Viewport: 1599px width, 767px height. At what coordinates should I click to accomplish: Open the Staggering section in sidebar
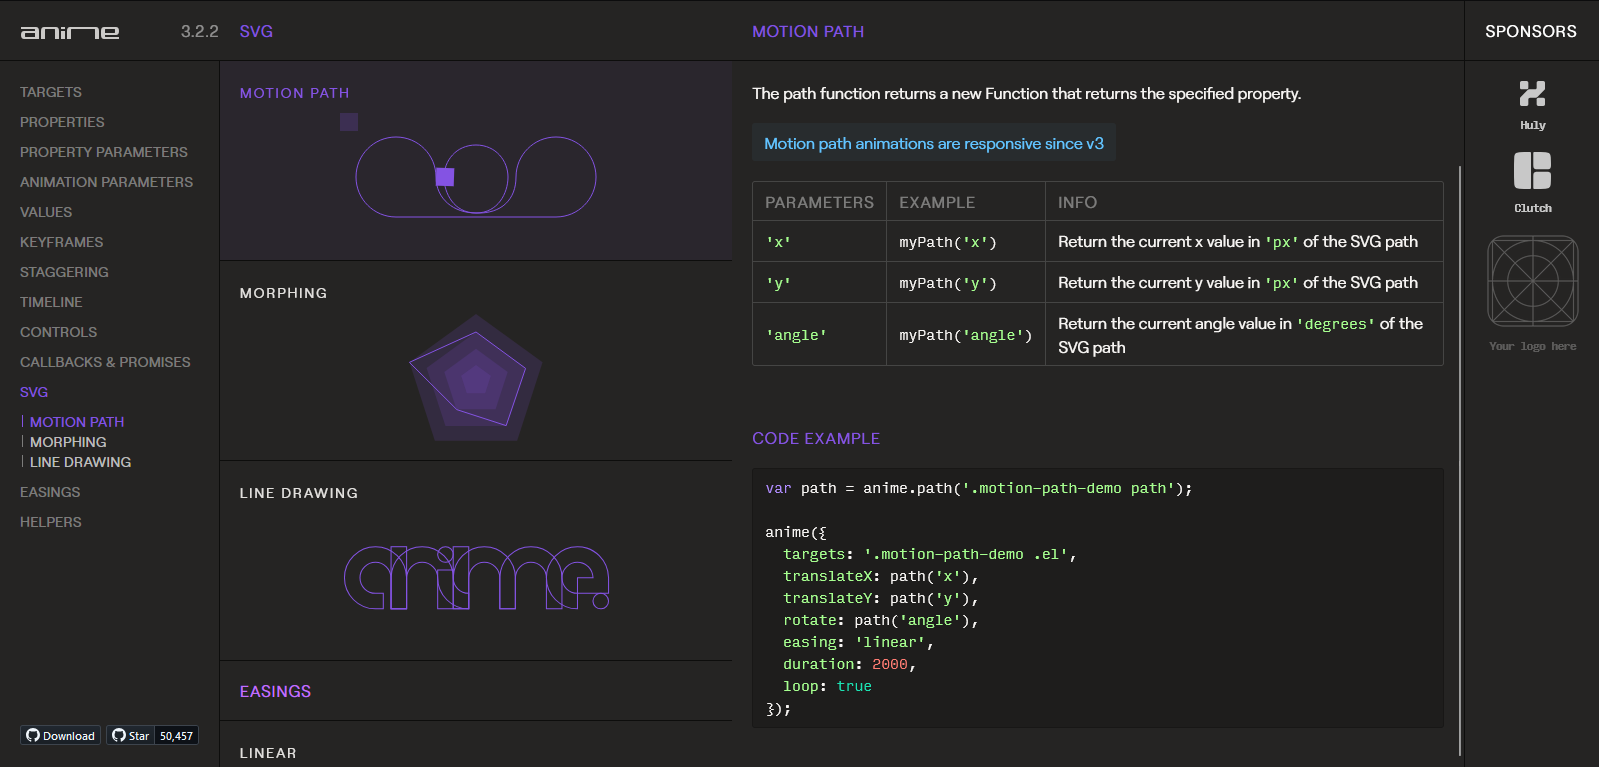[64, 272]
